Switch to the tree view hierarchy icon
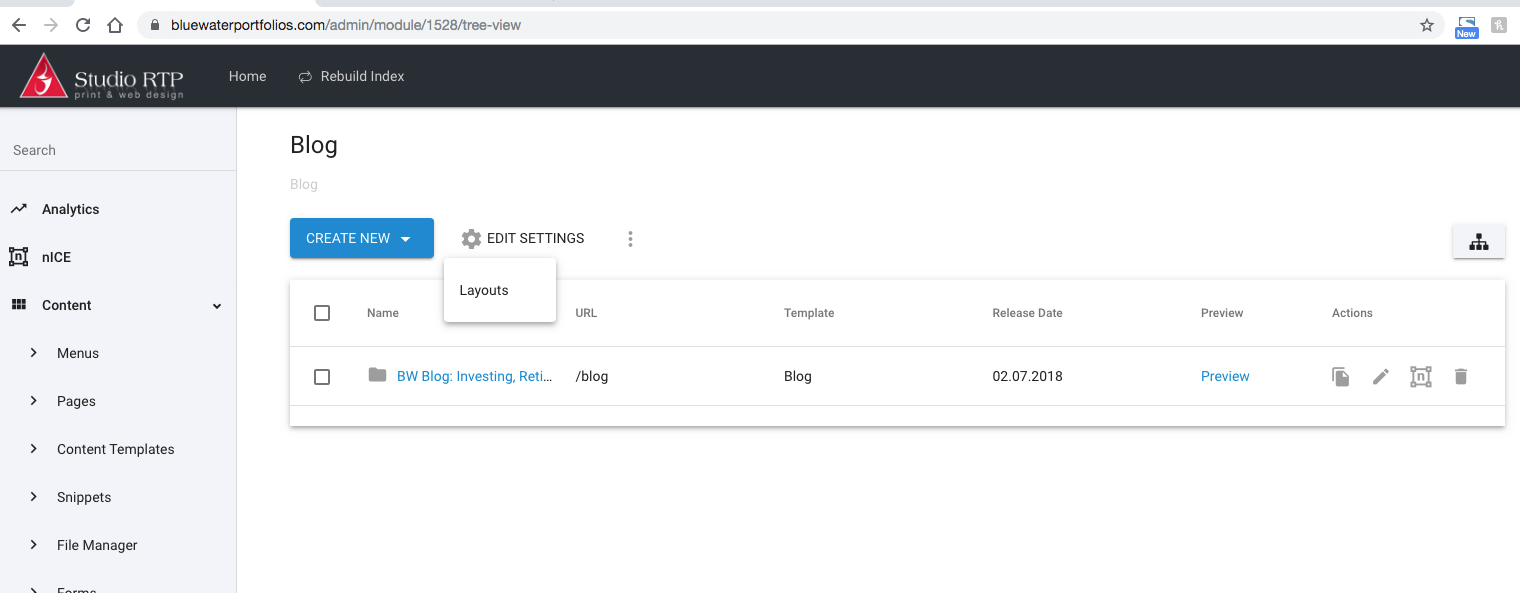 tap(1478, 241)
